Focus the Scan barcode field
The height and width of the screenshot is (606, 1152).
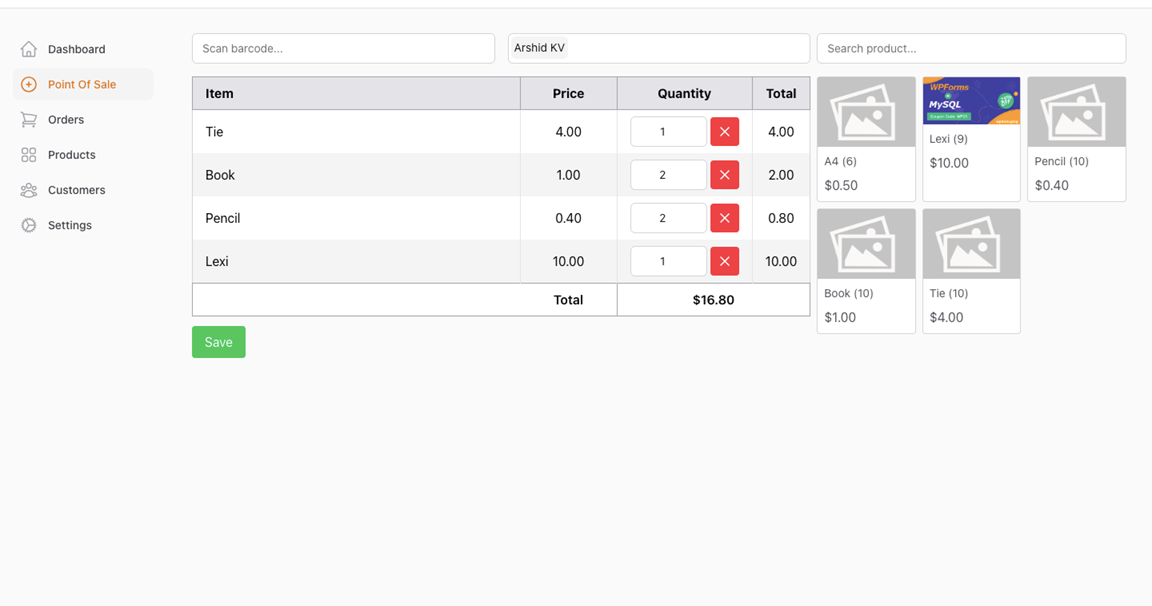pos(343,48)
